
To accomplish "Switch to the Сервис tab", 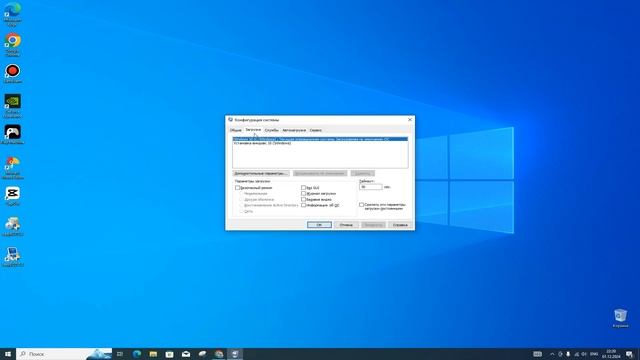I will coord(316,130).
